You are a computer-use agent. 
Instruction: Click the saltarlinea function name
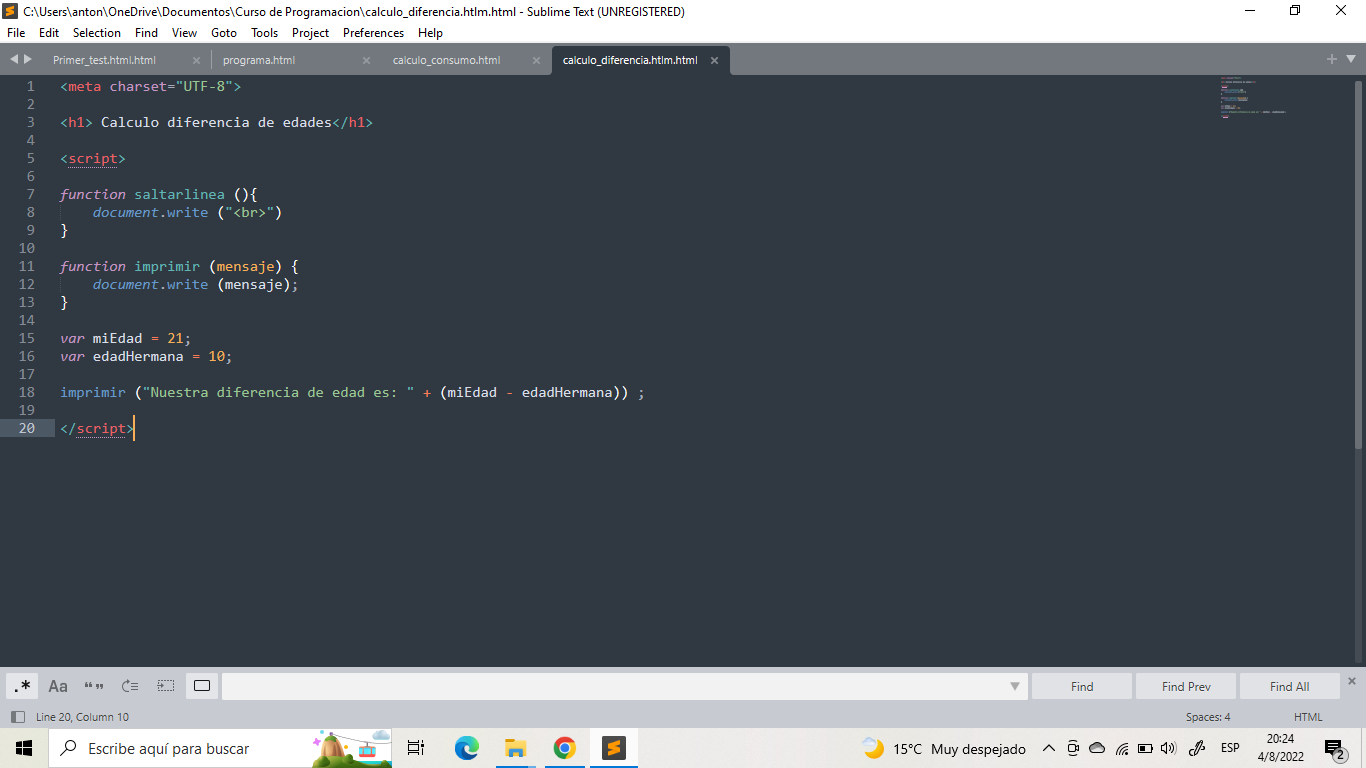pyautogui.click(x=180, y=194)
